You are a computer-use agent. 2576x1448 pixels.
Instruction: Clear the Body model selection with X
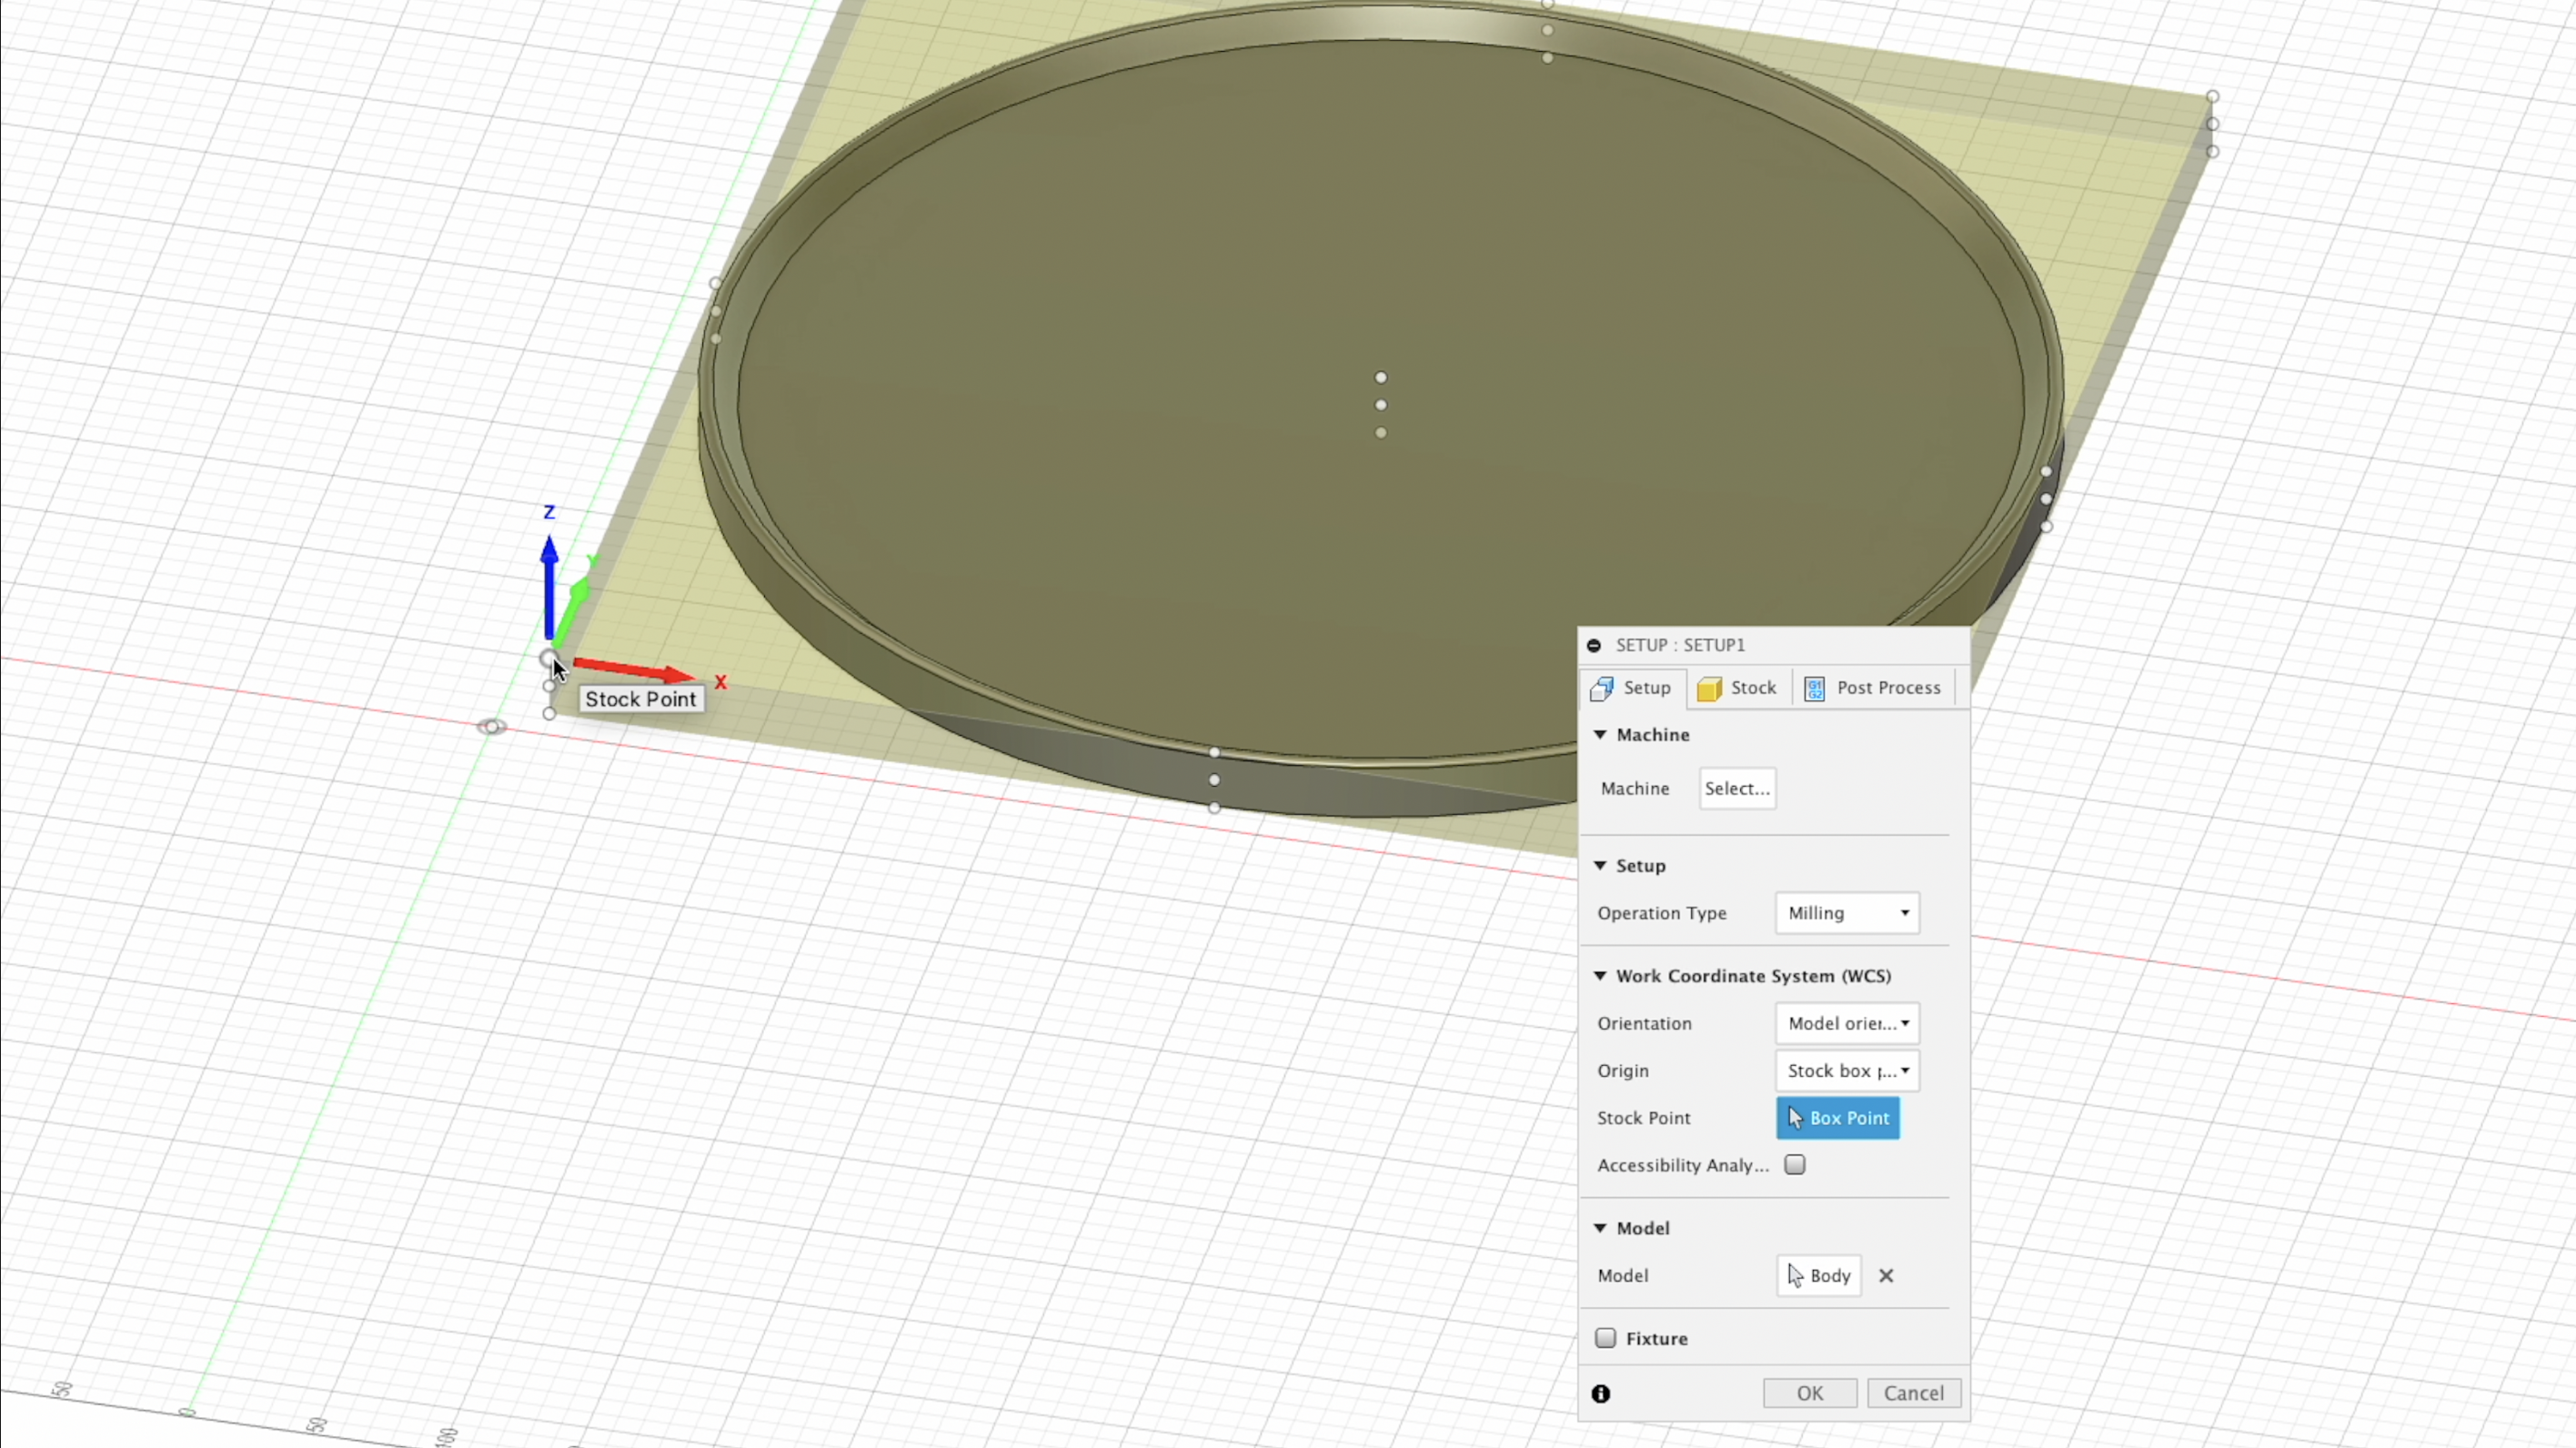[x=1886, y=1275]
